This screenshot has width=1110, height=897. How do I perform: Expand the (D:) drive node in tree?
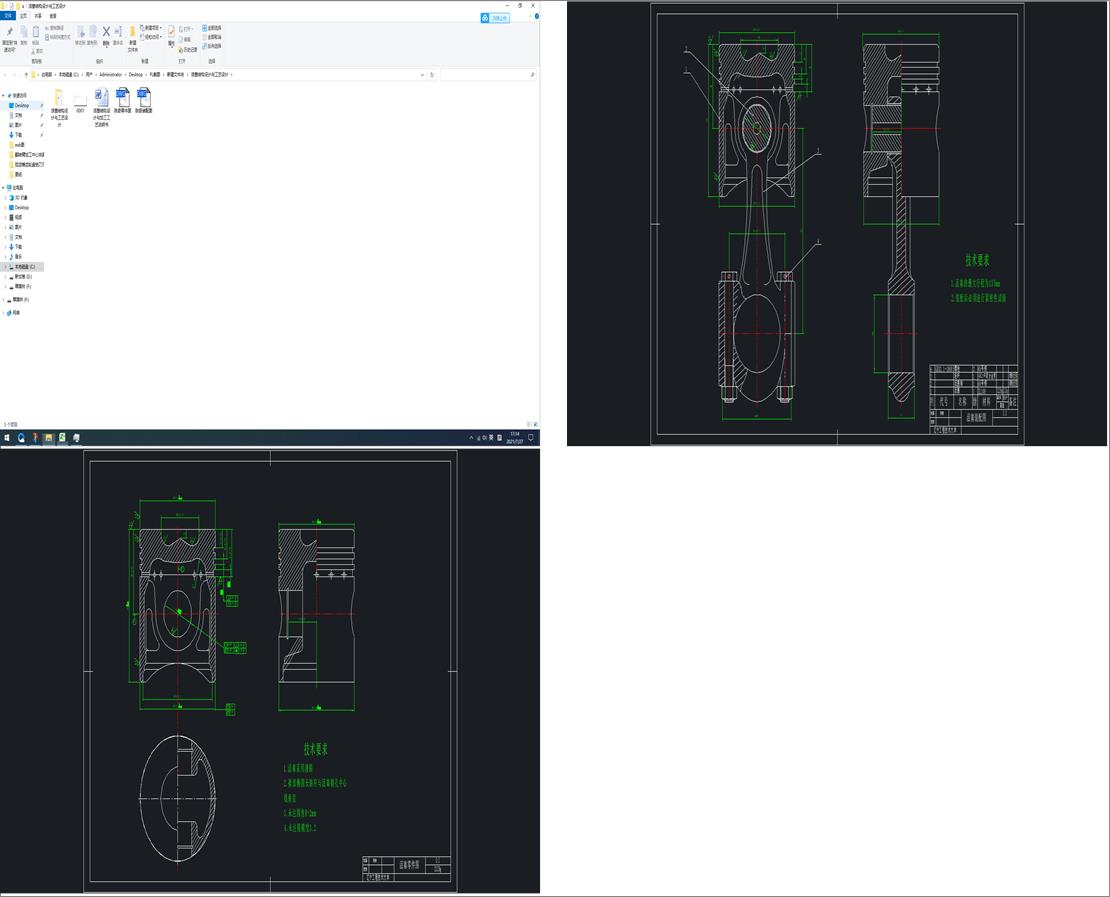(x=6, y=277)
